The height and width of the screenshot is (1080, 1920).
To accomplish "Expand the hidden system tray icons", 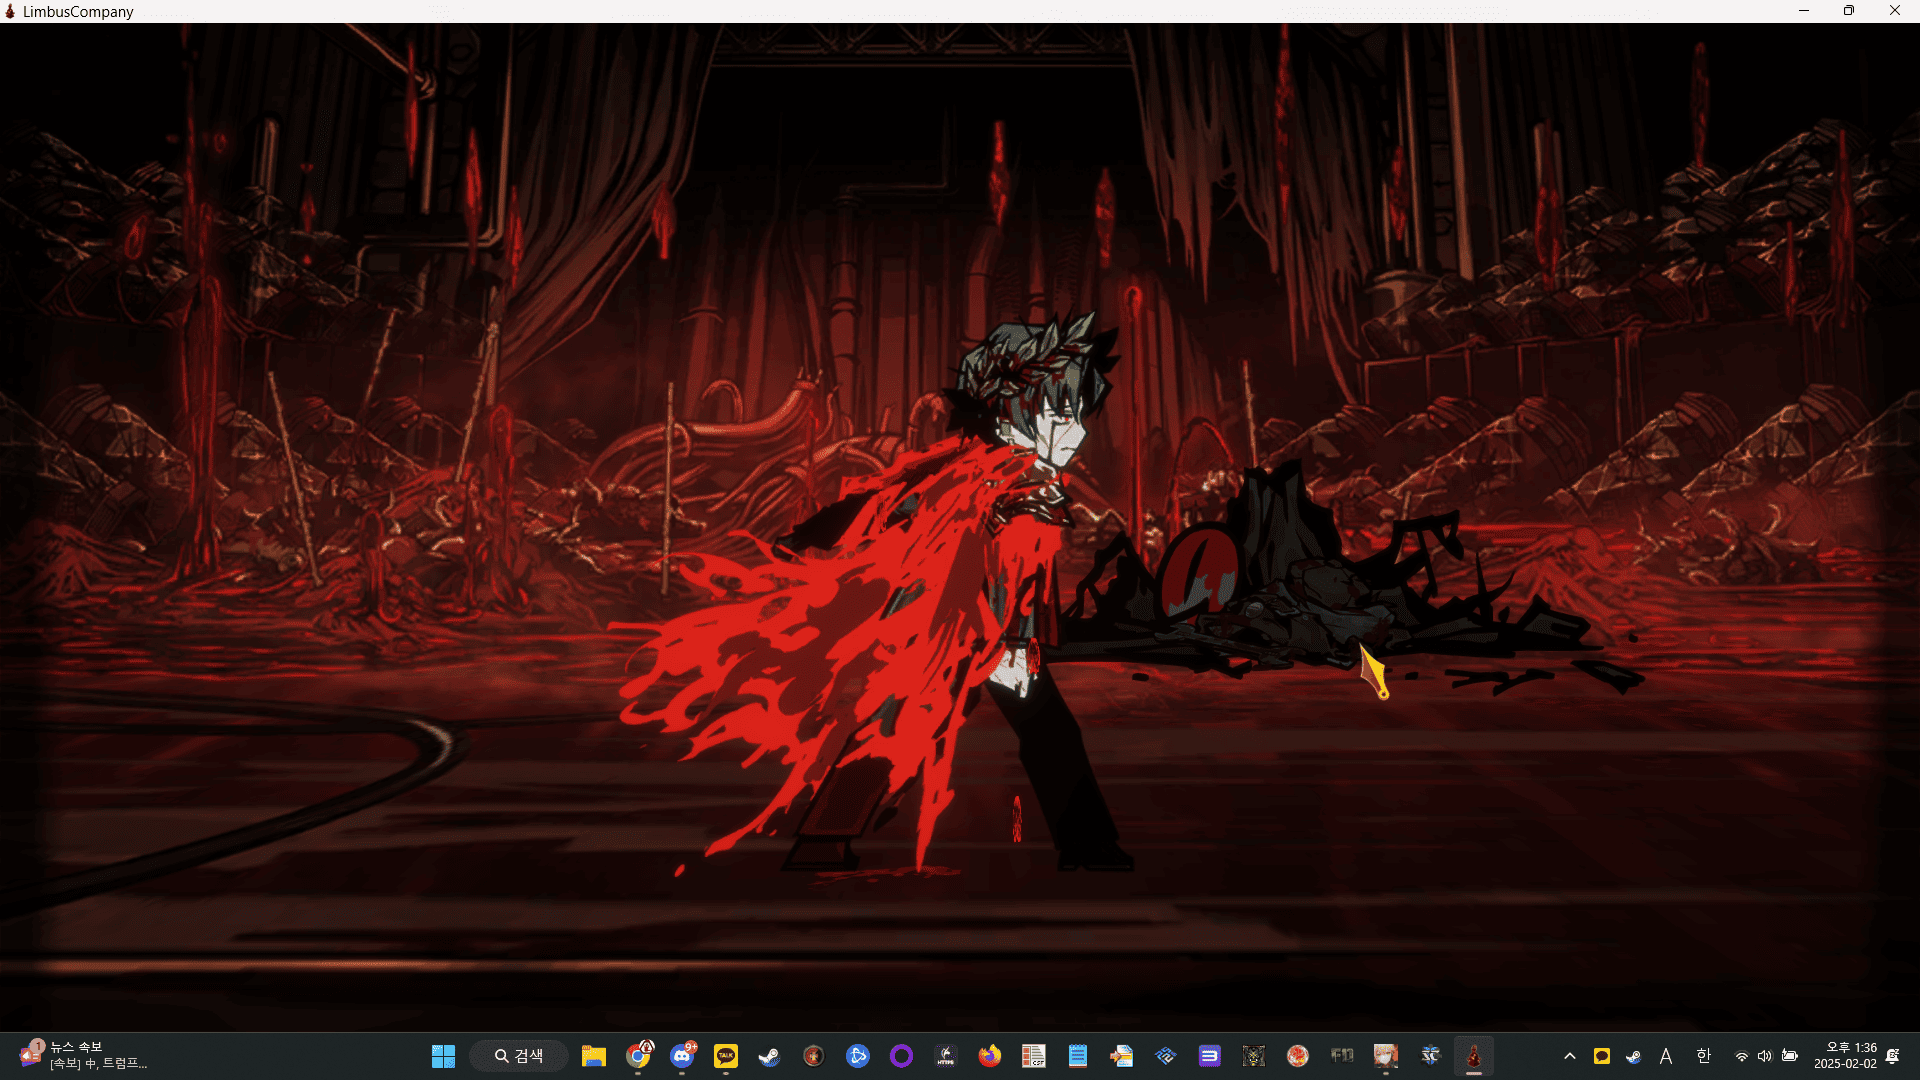I will [x=1570, y=1056].
